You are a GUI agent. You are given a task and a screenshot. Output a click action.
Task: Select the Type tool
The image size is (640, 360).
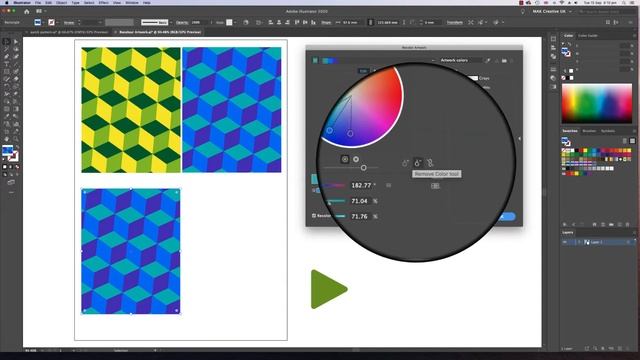pos(7,64)
